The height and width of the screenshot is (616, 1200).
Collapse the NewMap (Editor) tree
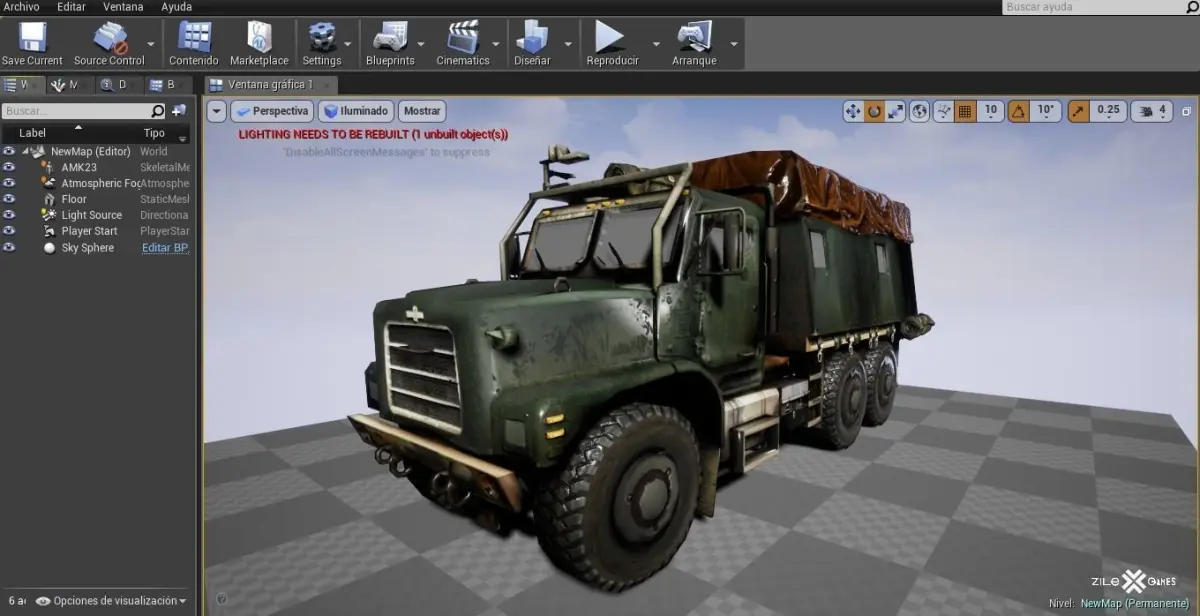click(x=26, y=151)
